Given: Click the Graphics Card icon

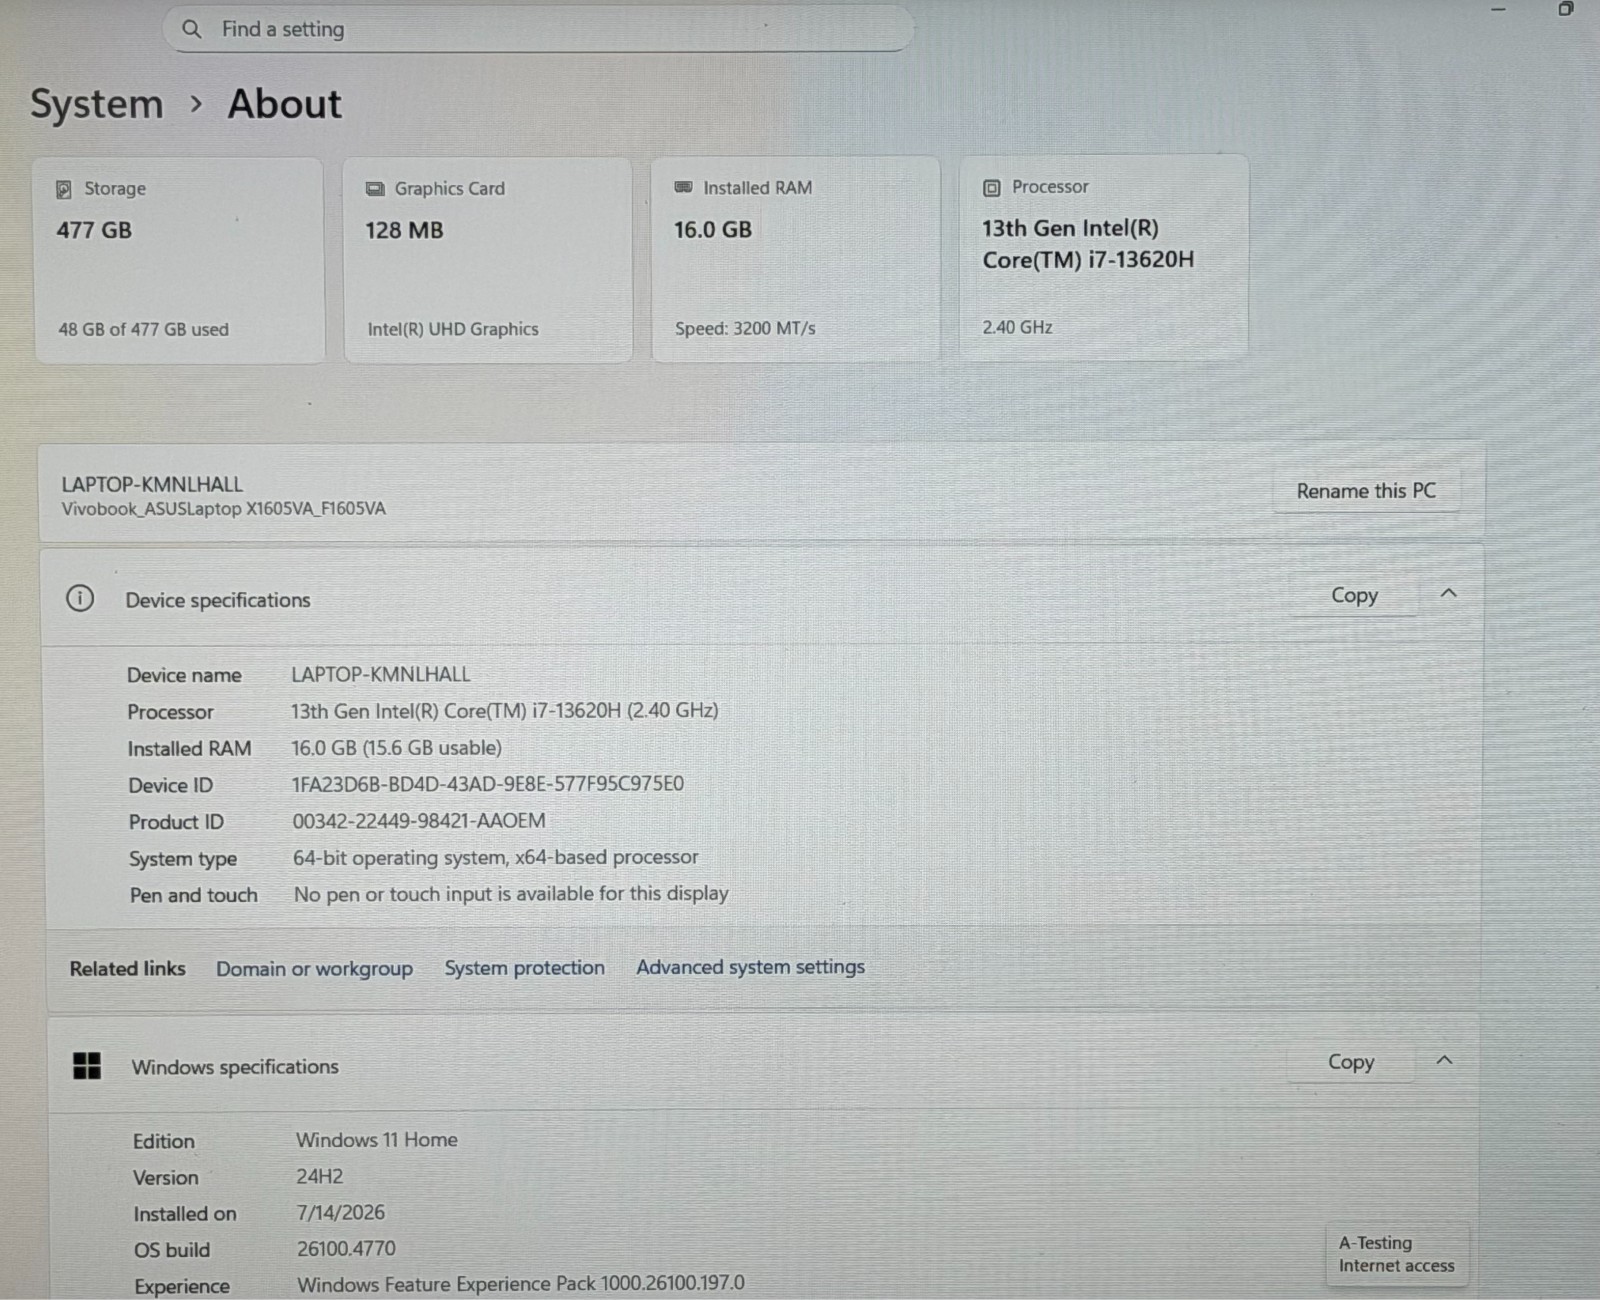Looking at the screenshot, I should [375, 189].
